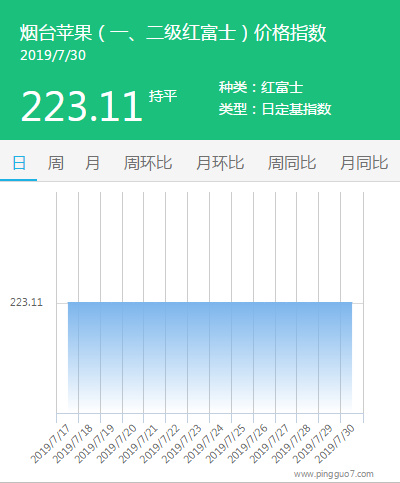
Task: Click the 种类：红富士 label
Action: point(261,88)
